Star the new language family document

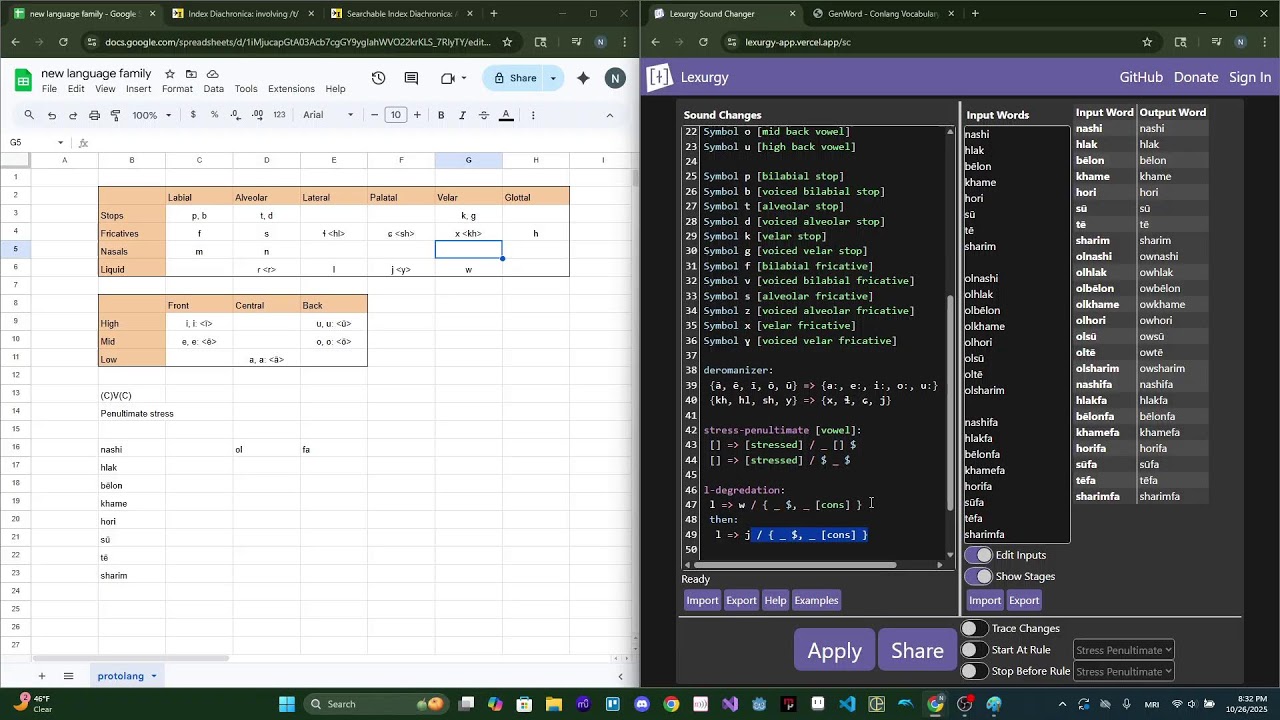point(170,74)
